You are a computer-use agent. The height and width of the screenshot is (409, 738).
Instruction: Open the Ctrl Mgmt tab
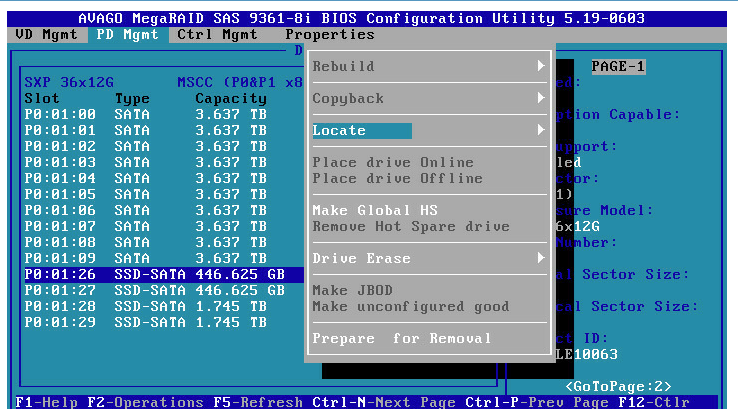tap(217, 35)
